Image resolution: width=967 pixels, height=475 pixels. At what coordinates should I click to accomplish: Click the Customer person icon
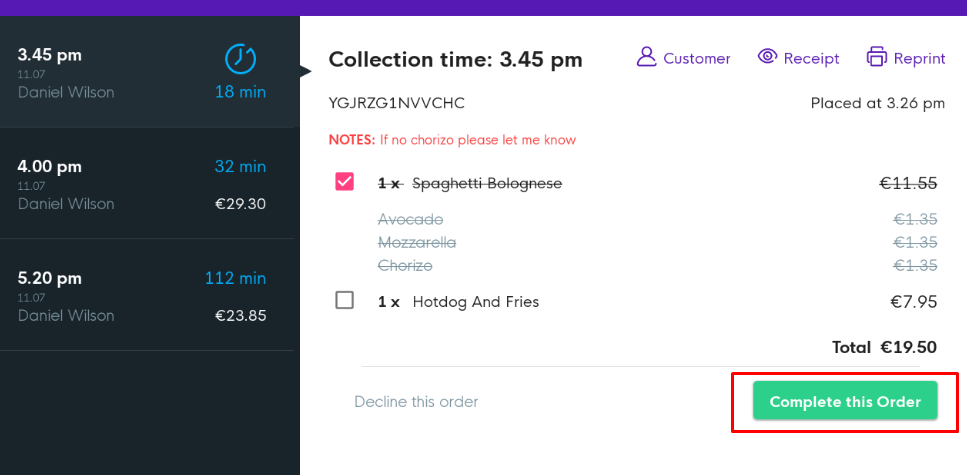[646, 57]
